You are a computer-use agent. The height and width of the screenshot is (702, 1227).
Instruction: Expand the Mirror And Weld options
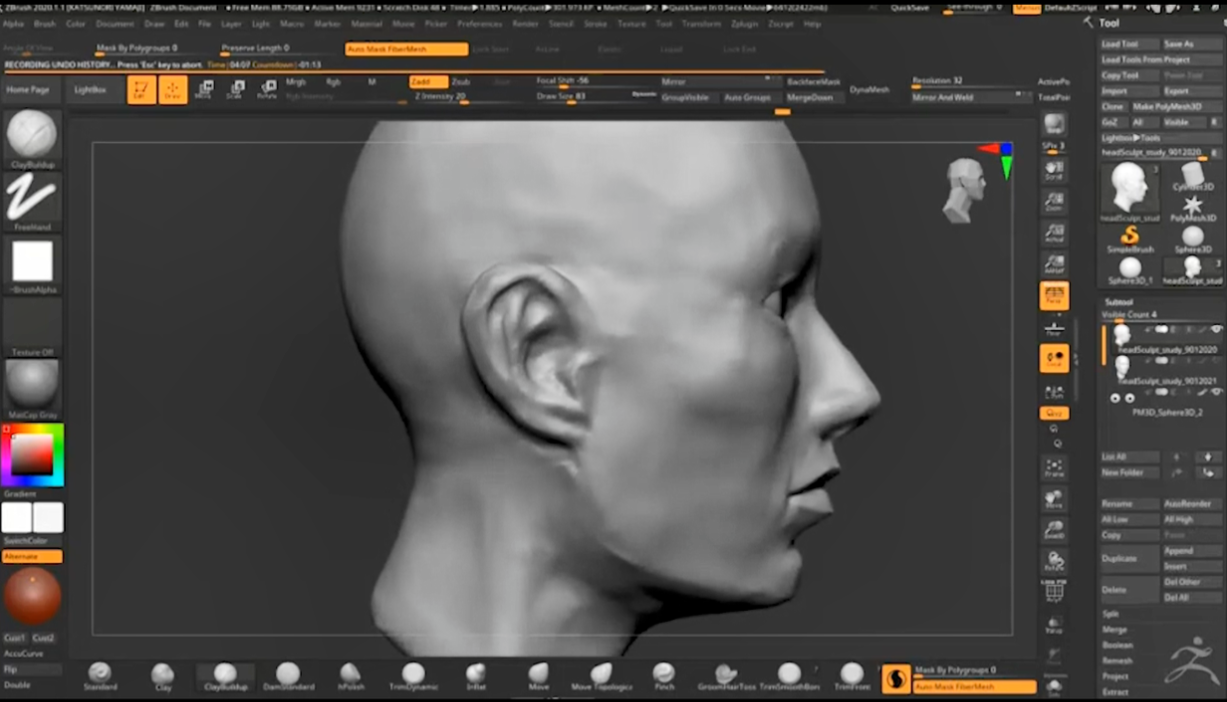972,97
